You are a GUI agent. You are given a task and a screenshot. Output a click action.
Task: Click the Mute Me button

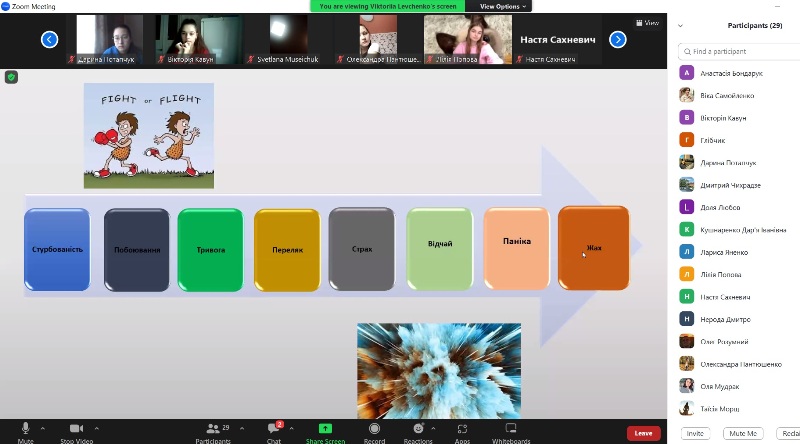[x=743, y=433]
